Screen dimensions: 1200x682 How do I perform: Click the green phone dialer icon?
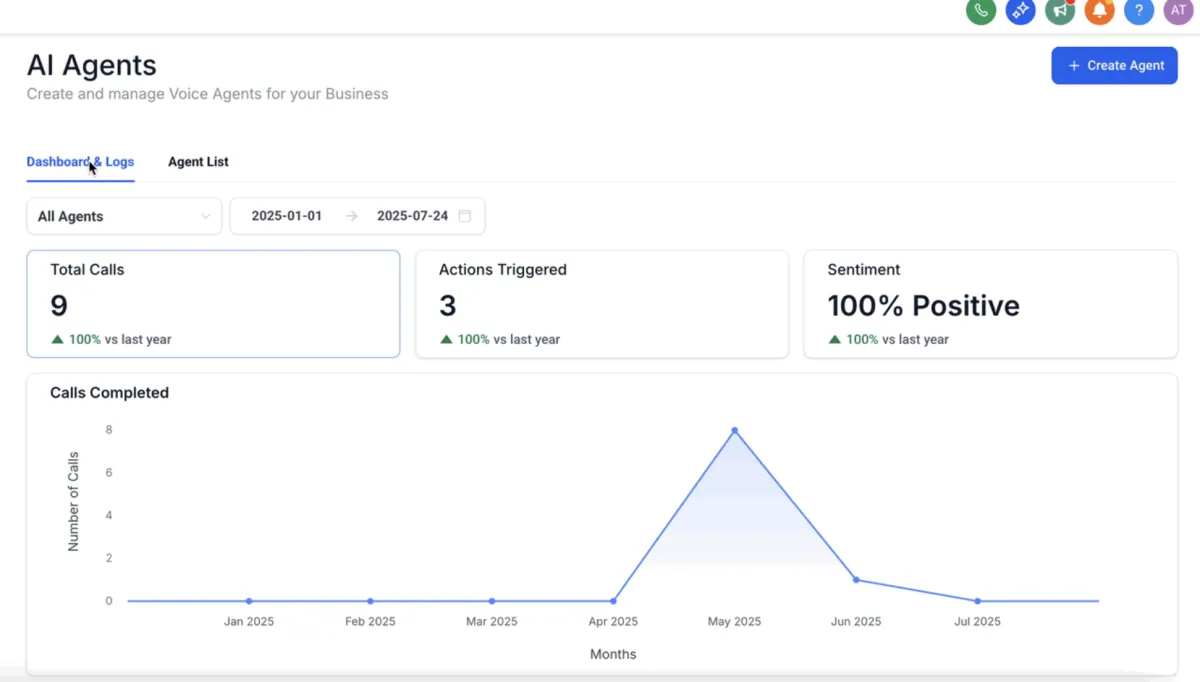981,10
